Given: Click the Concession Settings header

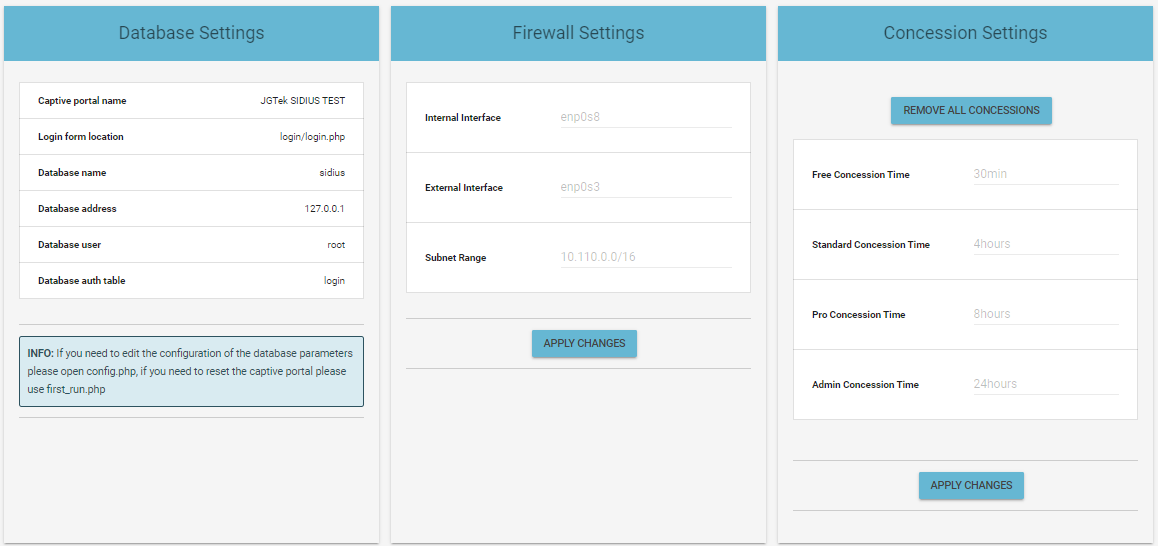Looking at the screenshot, I should 965,33.
